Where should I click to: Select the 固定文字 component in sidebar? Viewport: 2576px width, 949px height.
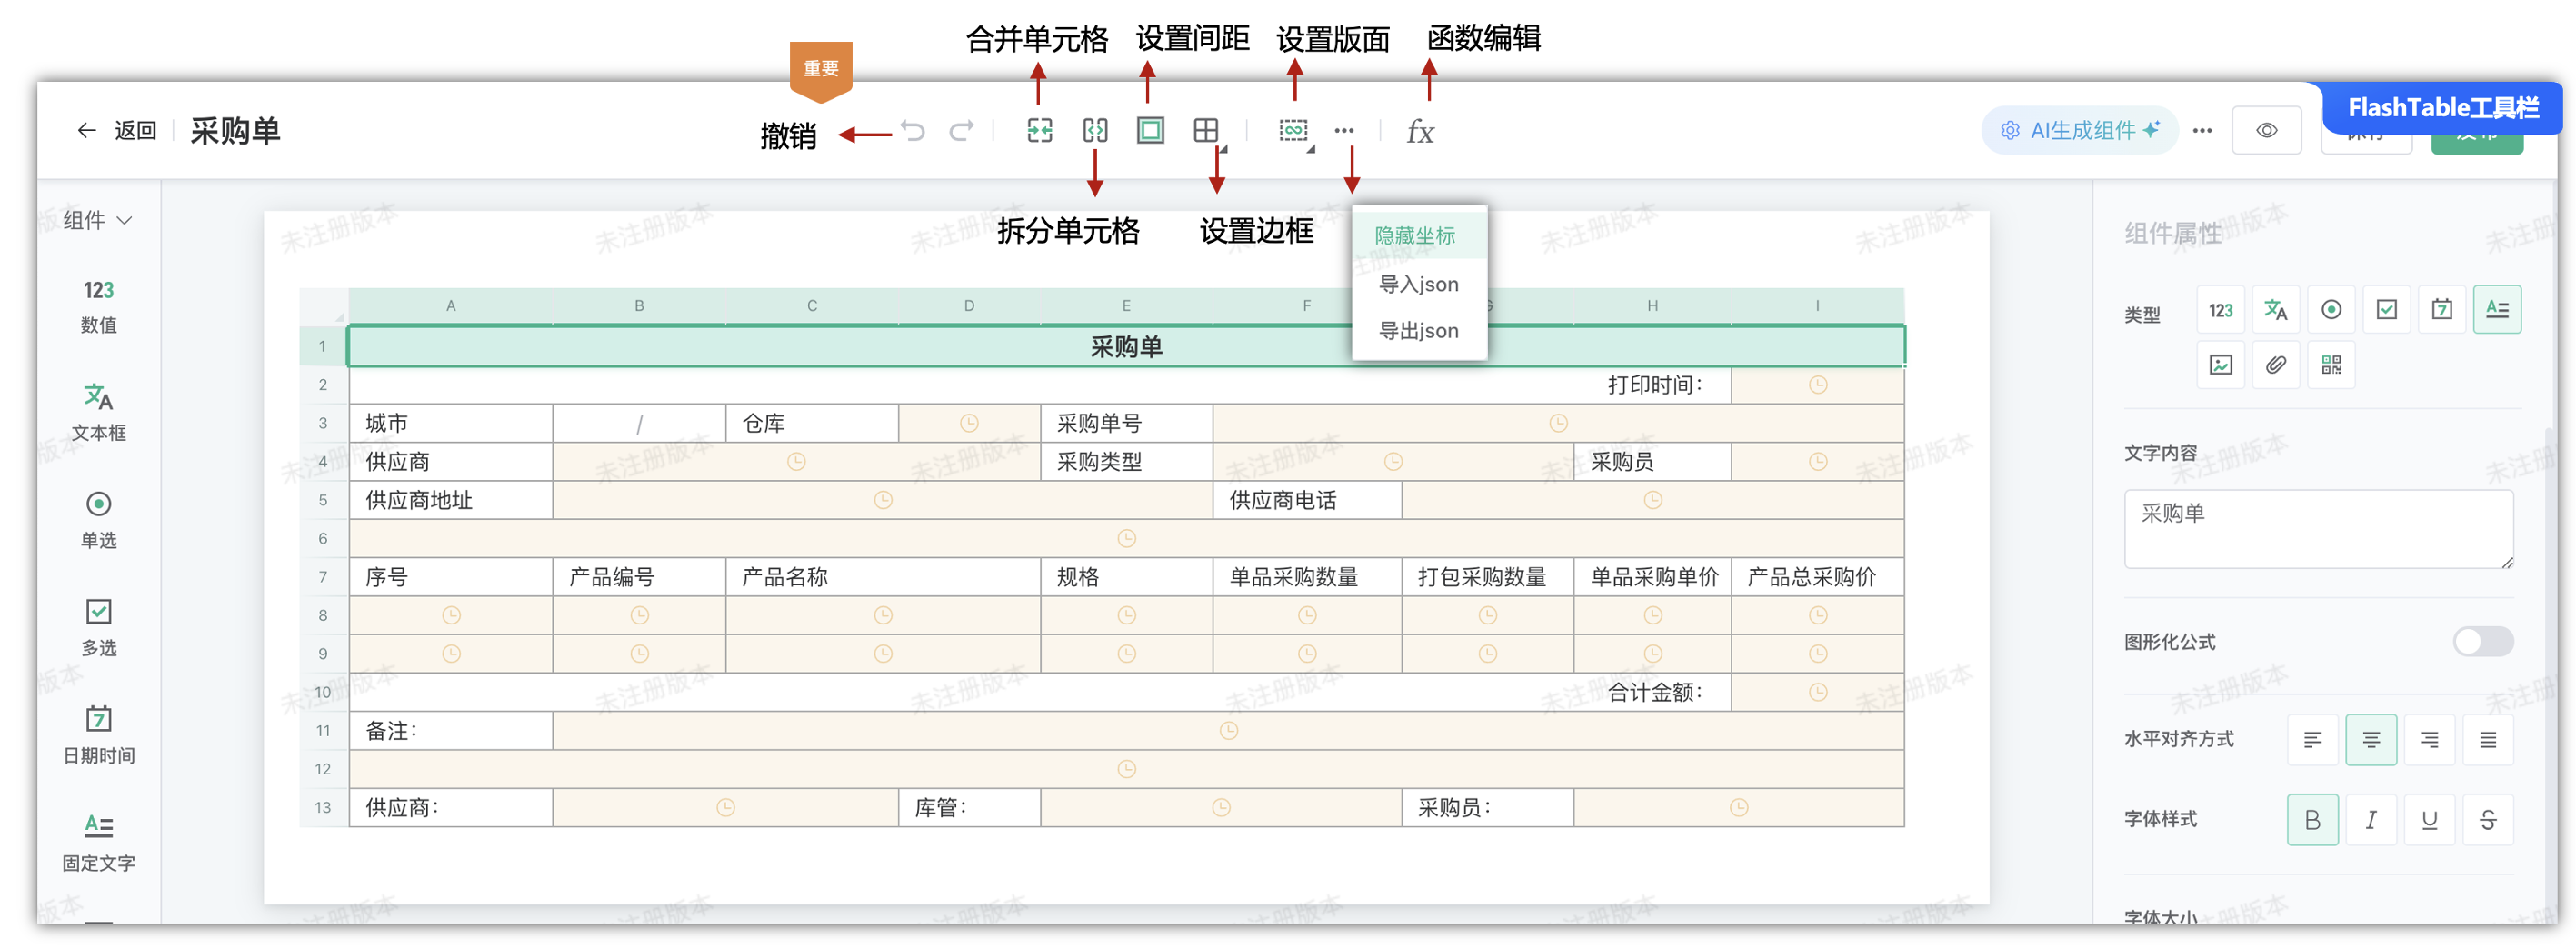pos(98,843)
